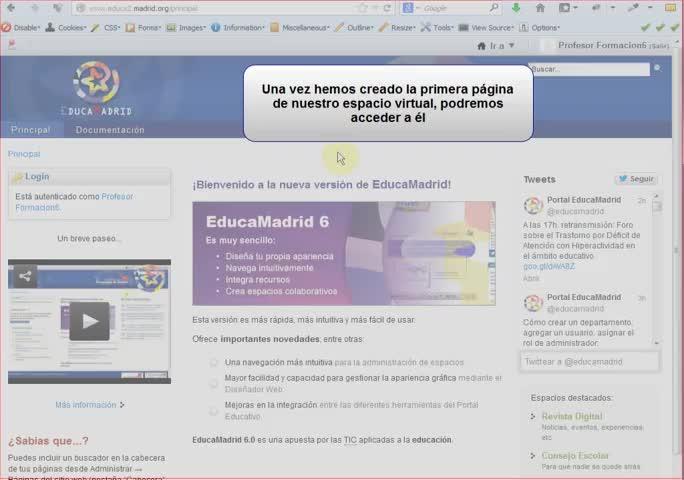Click the Tweets widget heading

click(539, 179)
